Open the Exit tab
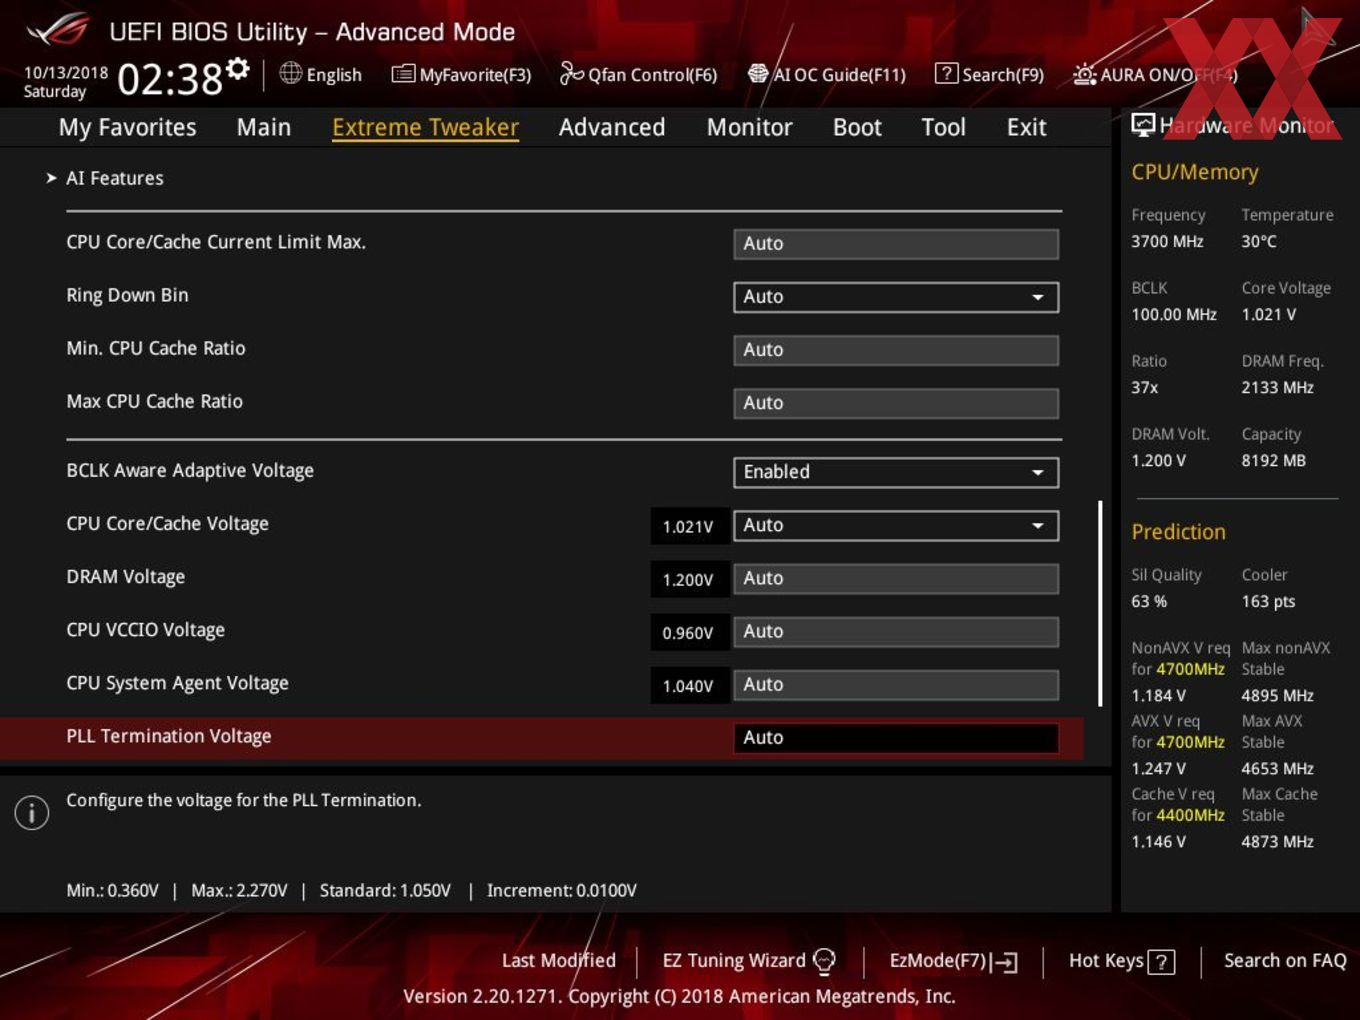The height and width of the screenshot is (1020, 1360). pos(1026,127)
